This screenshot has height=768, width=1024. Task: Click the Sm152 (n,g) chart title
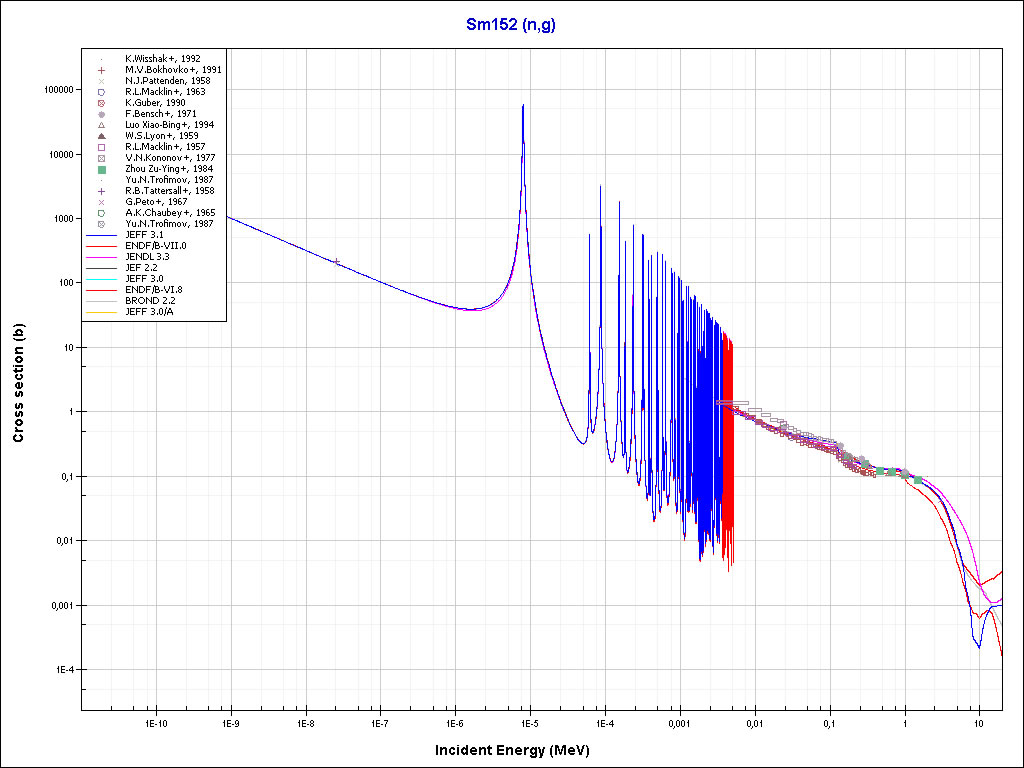click(511, 25)
